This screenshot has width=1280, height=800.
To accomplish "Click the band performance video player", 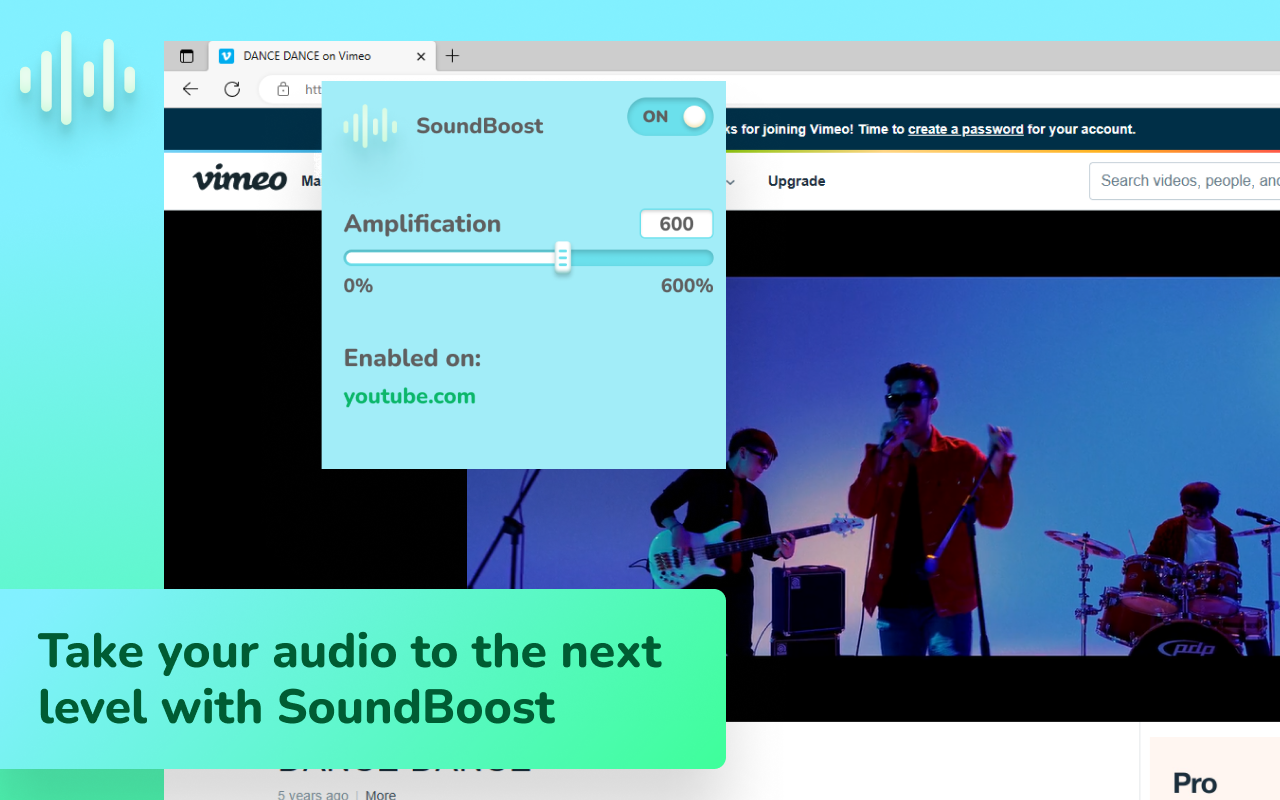I will [873, 466].
